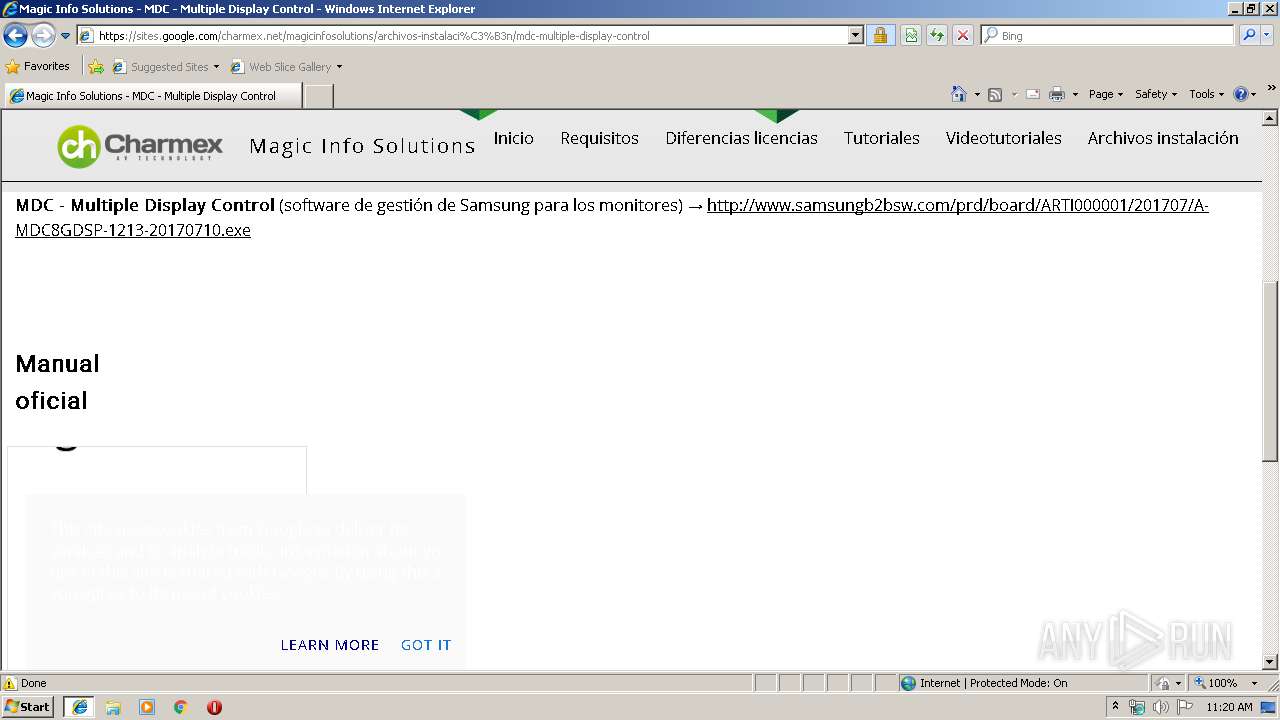The height and width of the screenshot is (720, 1280).
Task: Click the Protected Mode status text
Action: pos(993,683)
